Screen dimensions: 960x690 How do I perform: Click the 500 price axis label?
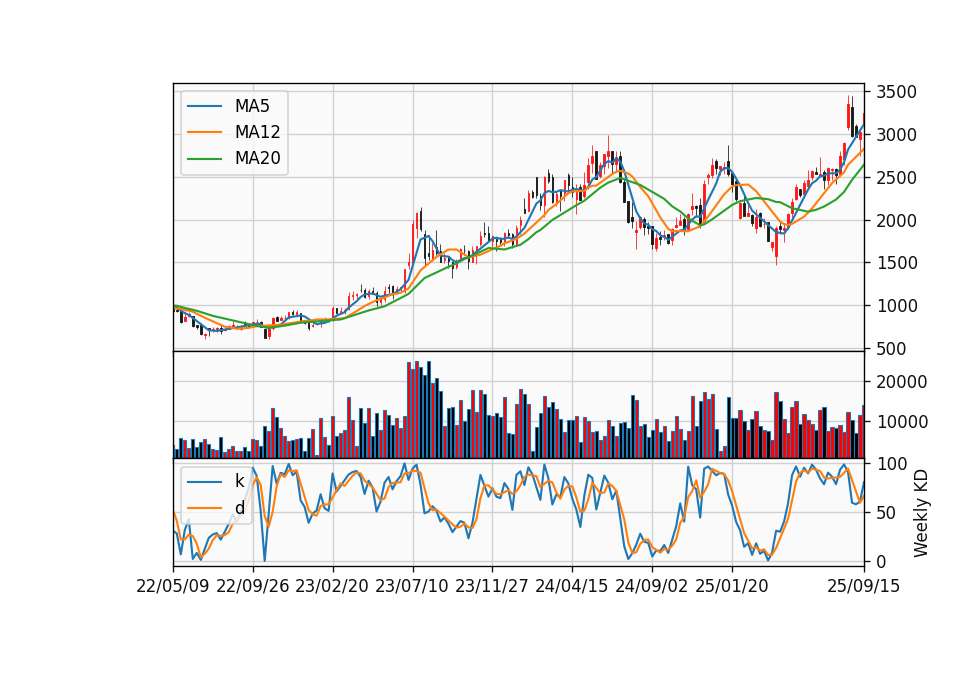click(891, 349)
